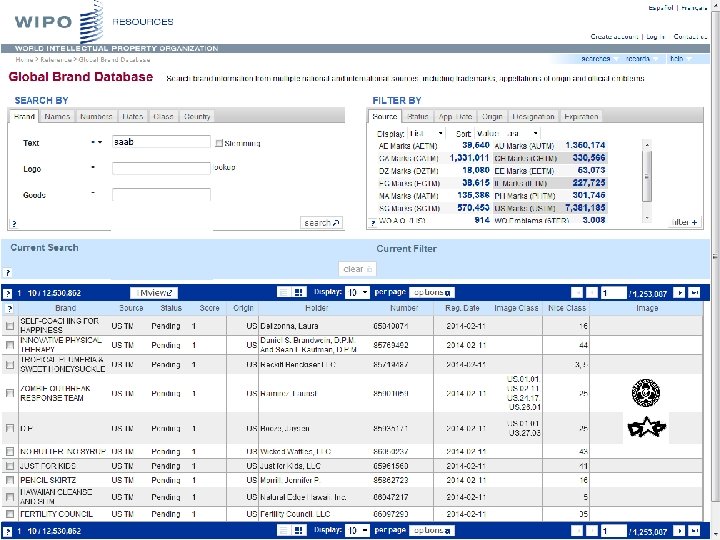
Task: Click the Create account link
Action: [x=614, y=36]
